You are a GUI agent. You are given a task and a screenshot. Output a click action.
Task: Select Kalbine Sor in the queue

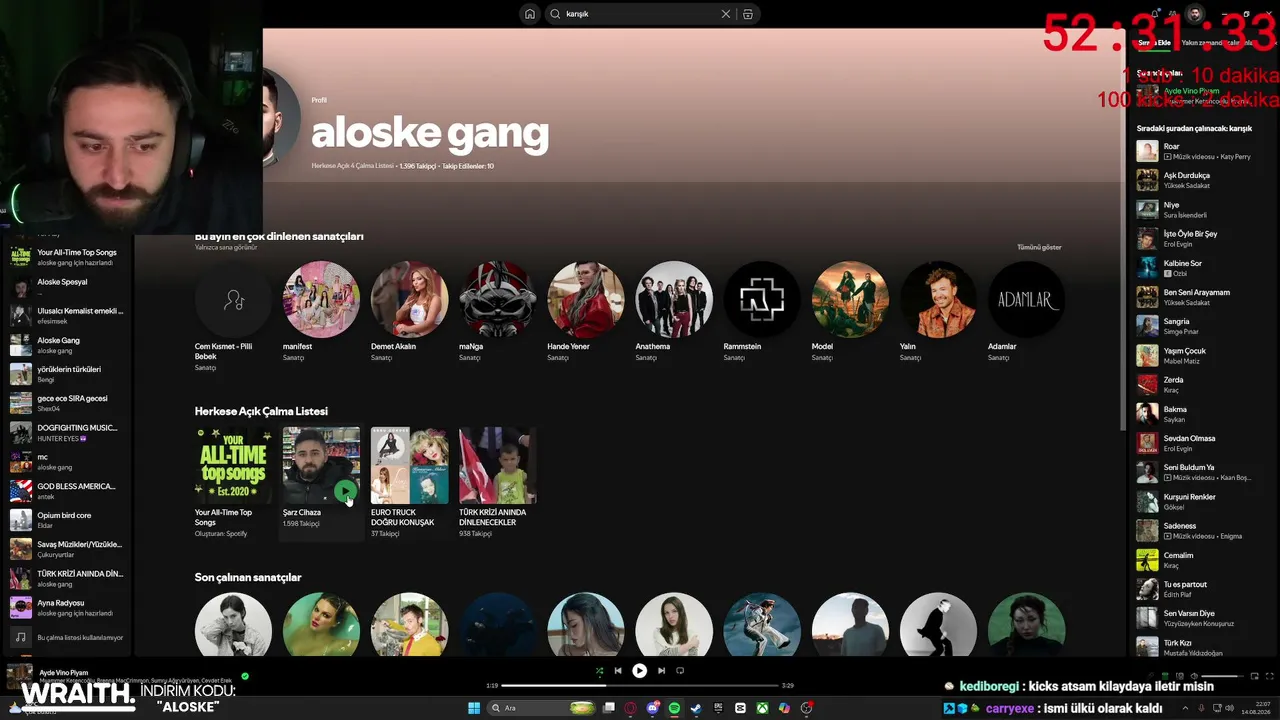[x=1204, y=268]
